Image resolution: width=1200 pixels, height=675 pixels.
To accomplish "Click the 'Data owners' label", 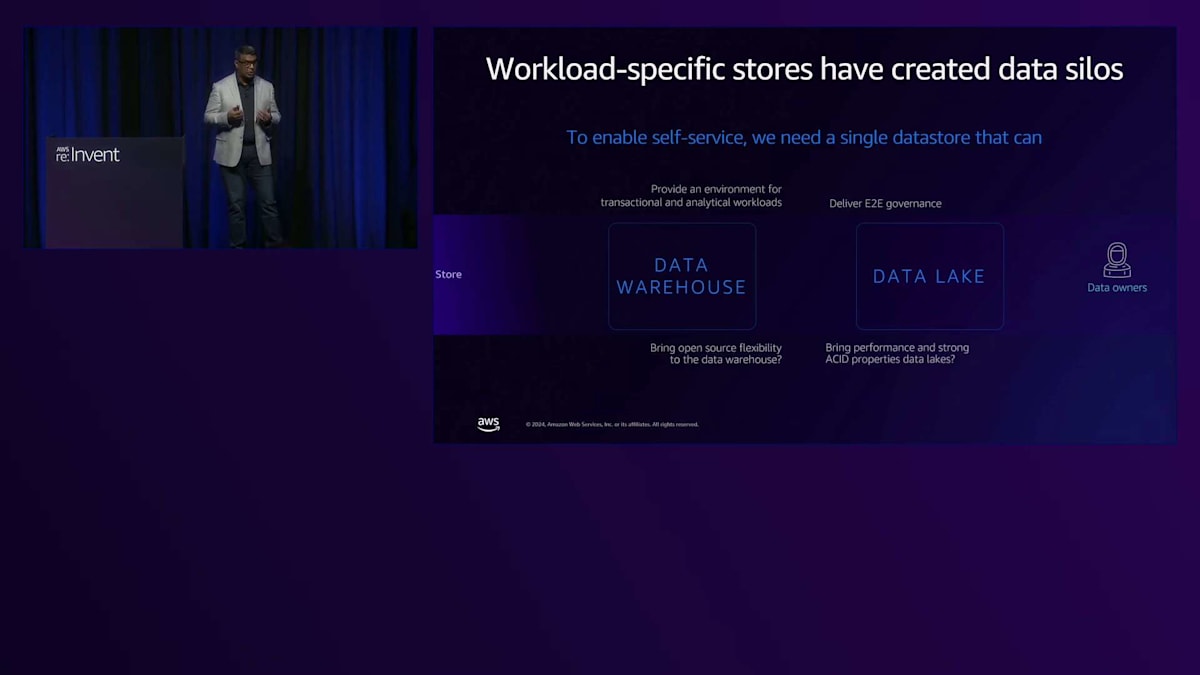I will tap(1117, 288).
